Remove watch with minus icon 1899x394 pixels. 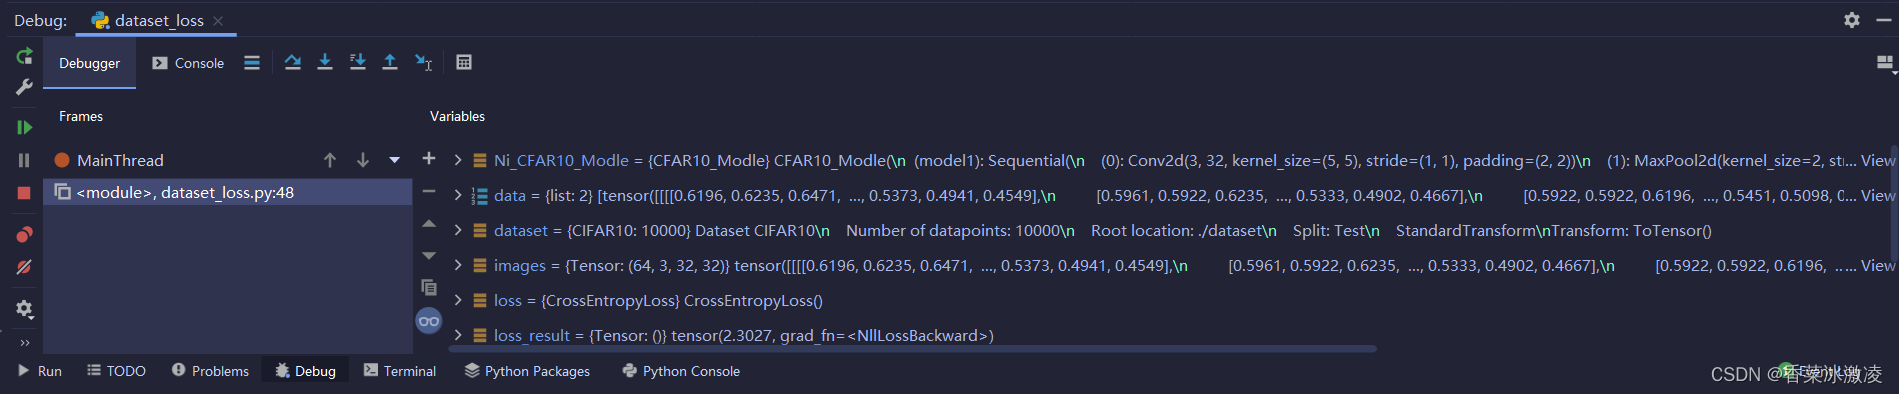(429, 191)
